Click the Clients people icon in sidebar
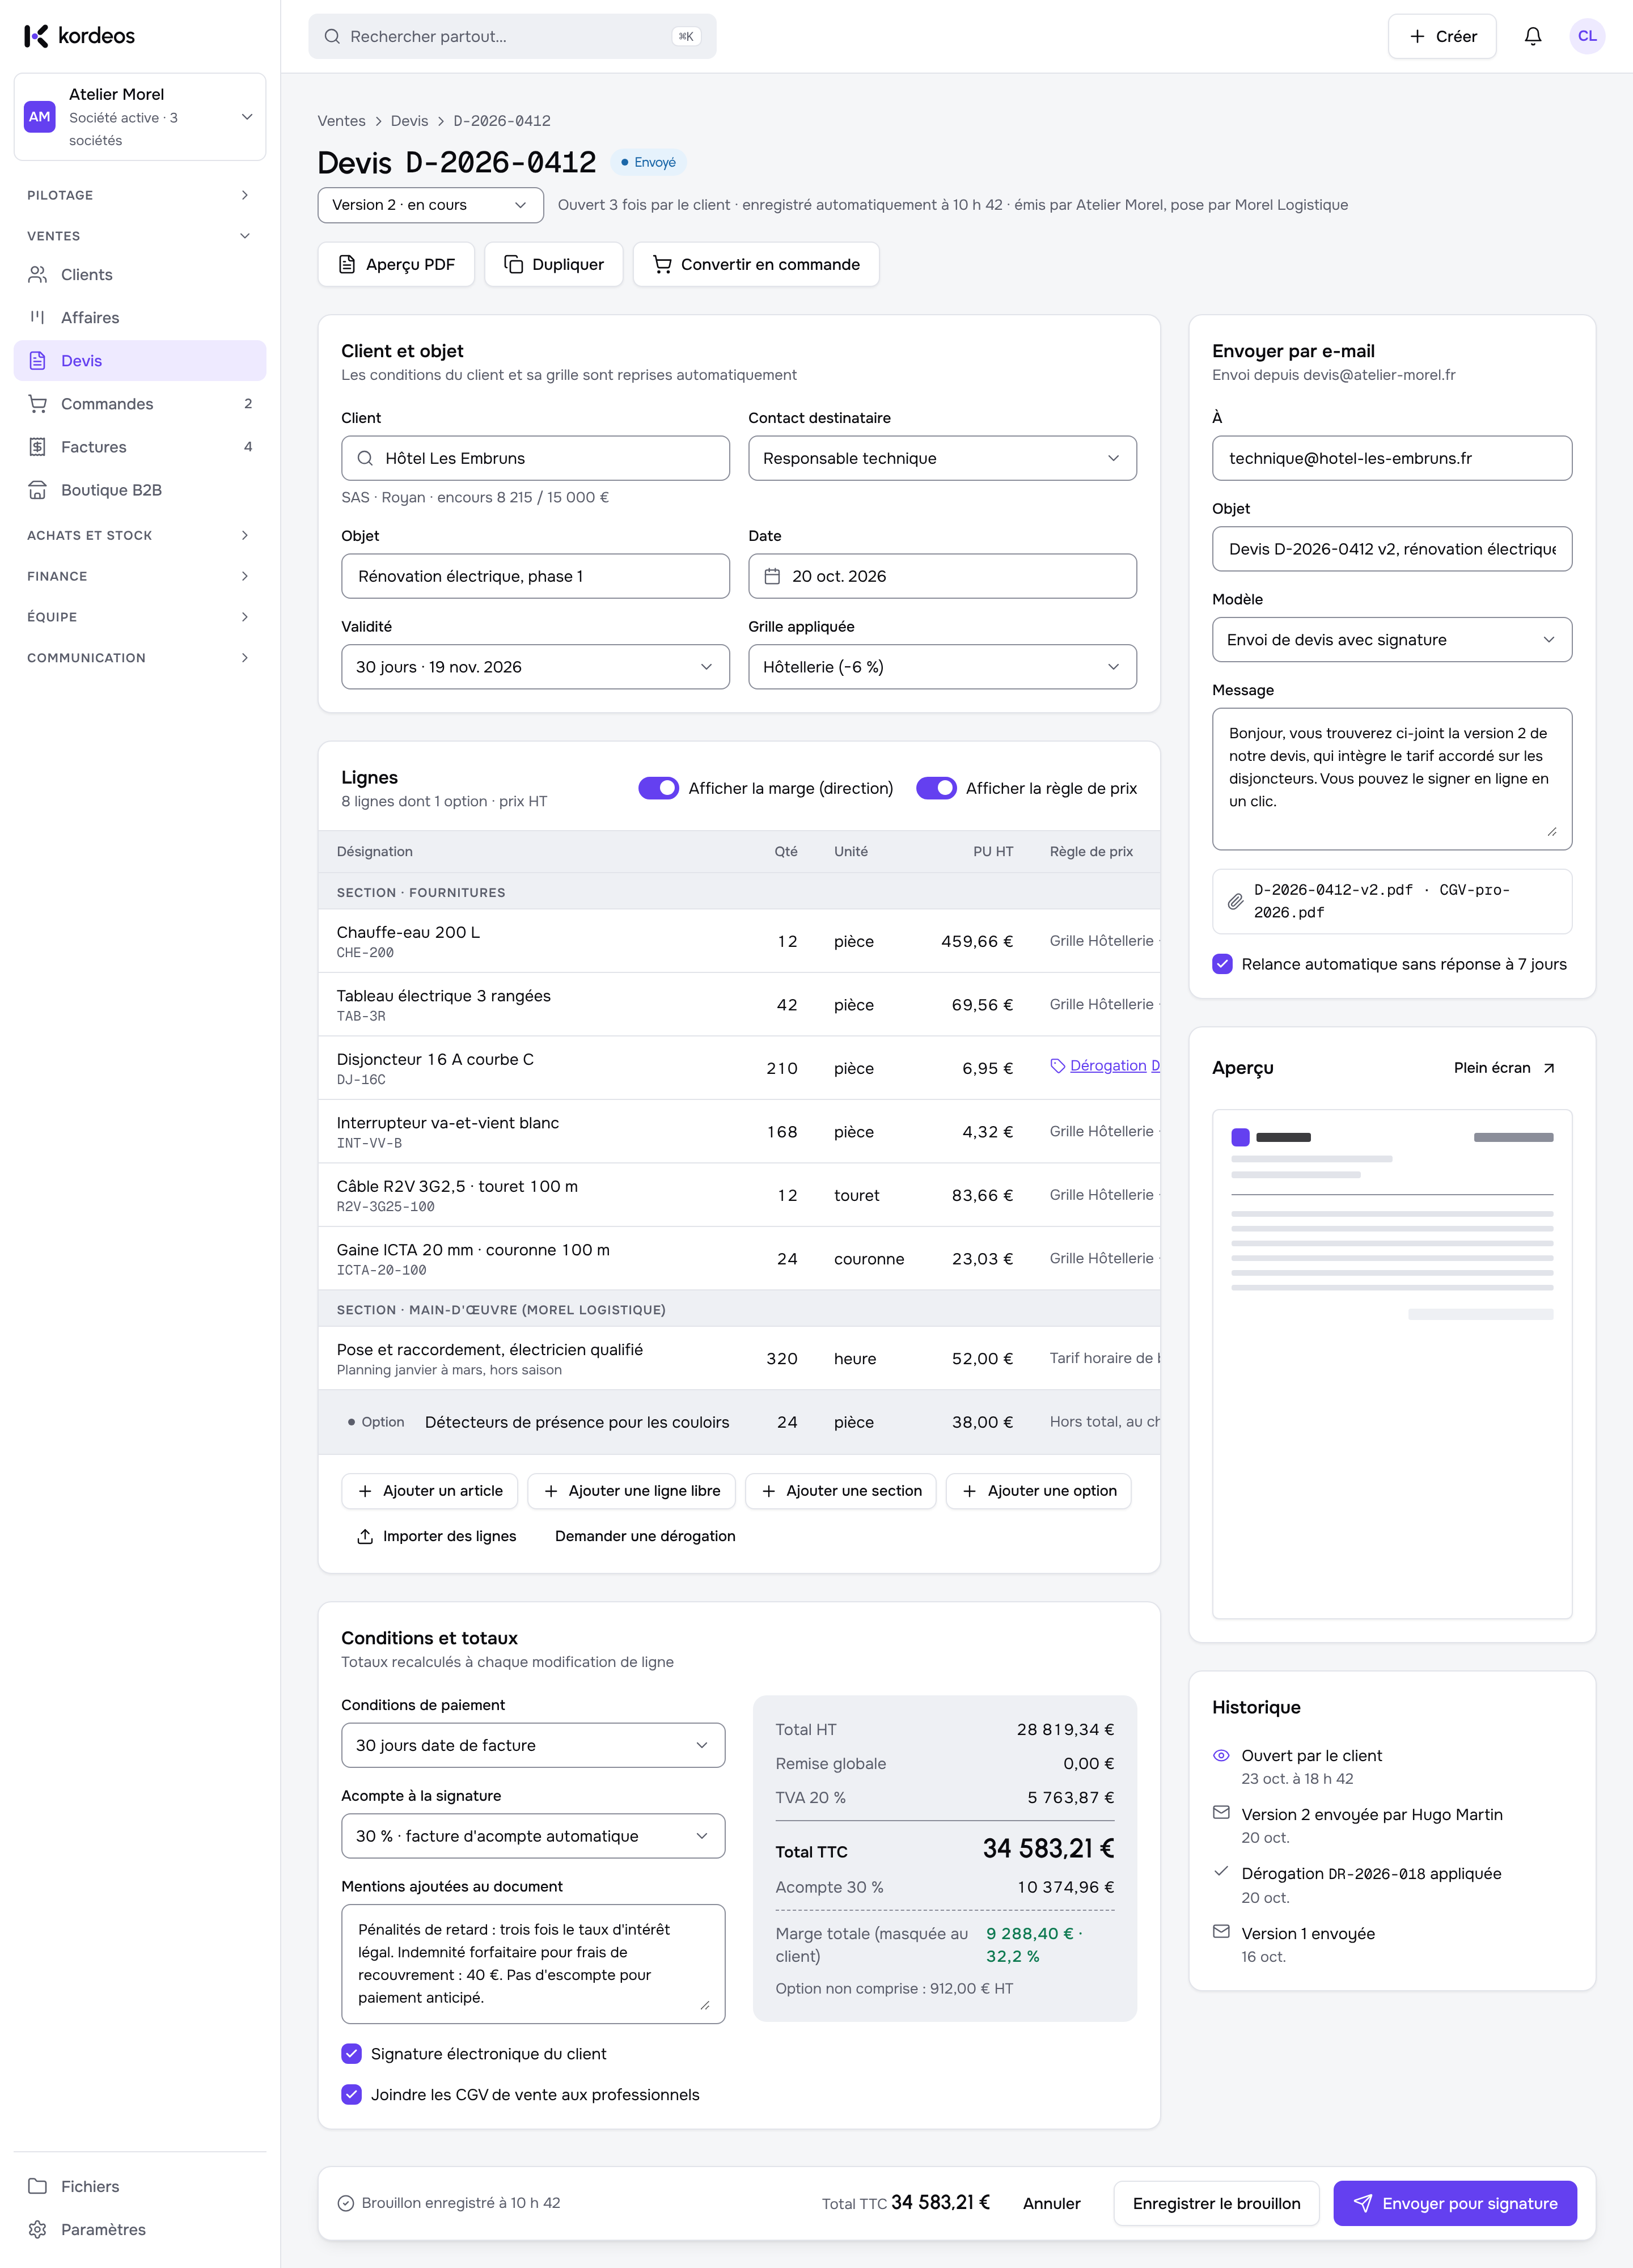This screenshot has width=1633, height=2268. (x=38, y=274)
